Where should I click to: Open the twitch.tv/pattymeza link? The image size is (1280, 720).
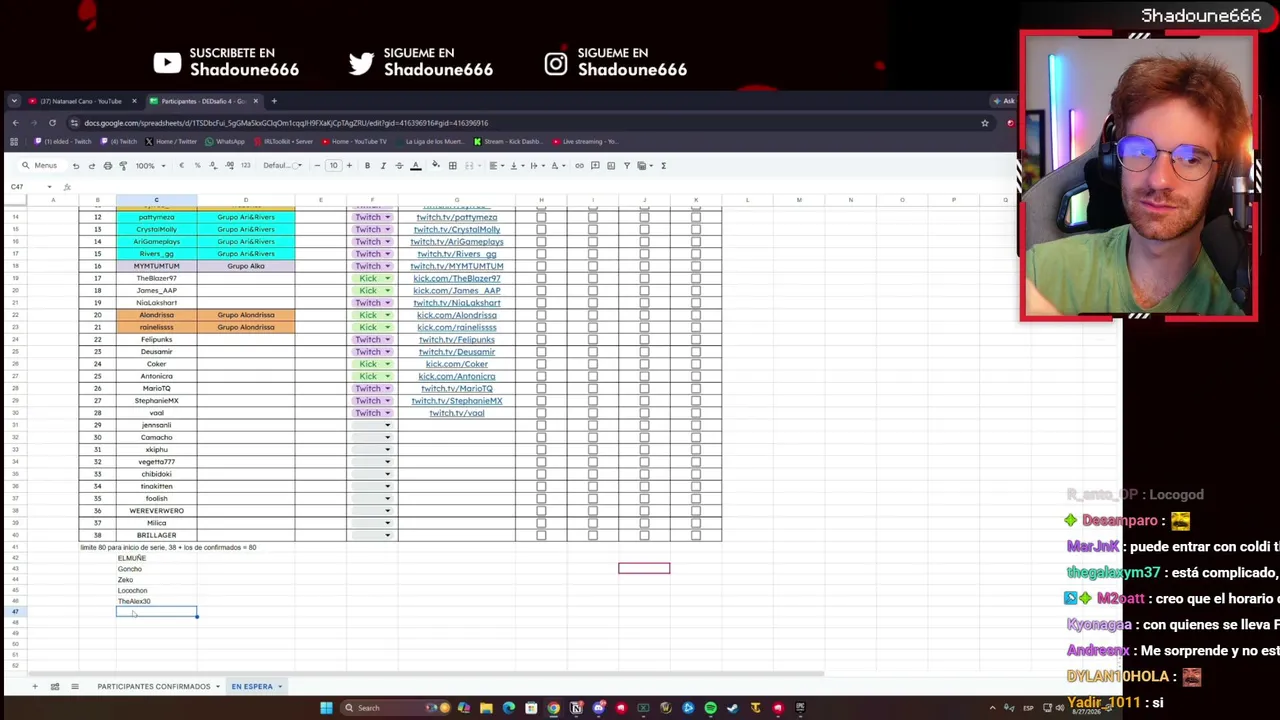456,217
